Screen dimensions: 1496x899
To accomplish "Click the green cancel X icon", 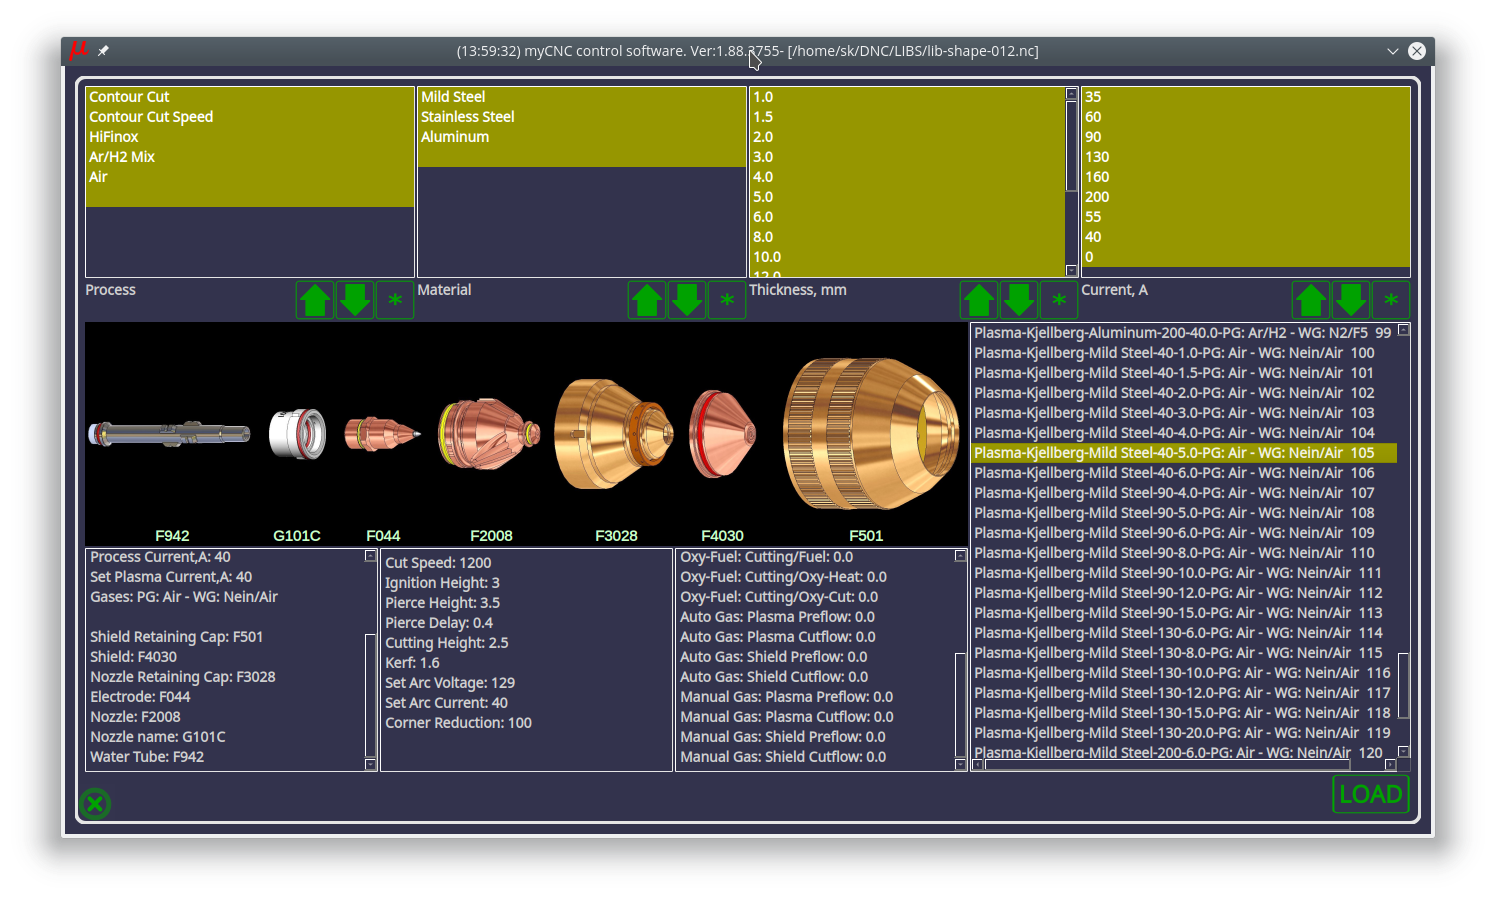I will (x=95, y=803).
